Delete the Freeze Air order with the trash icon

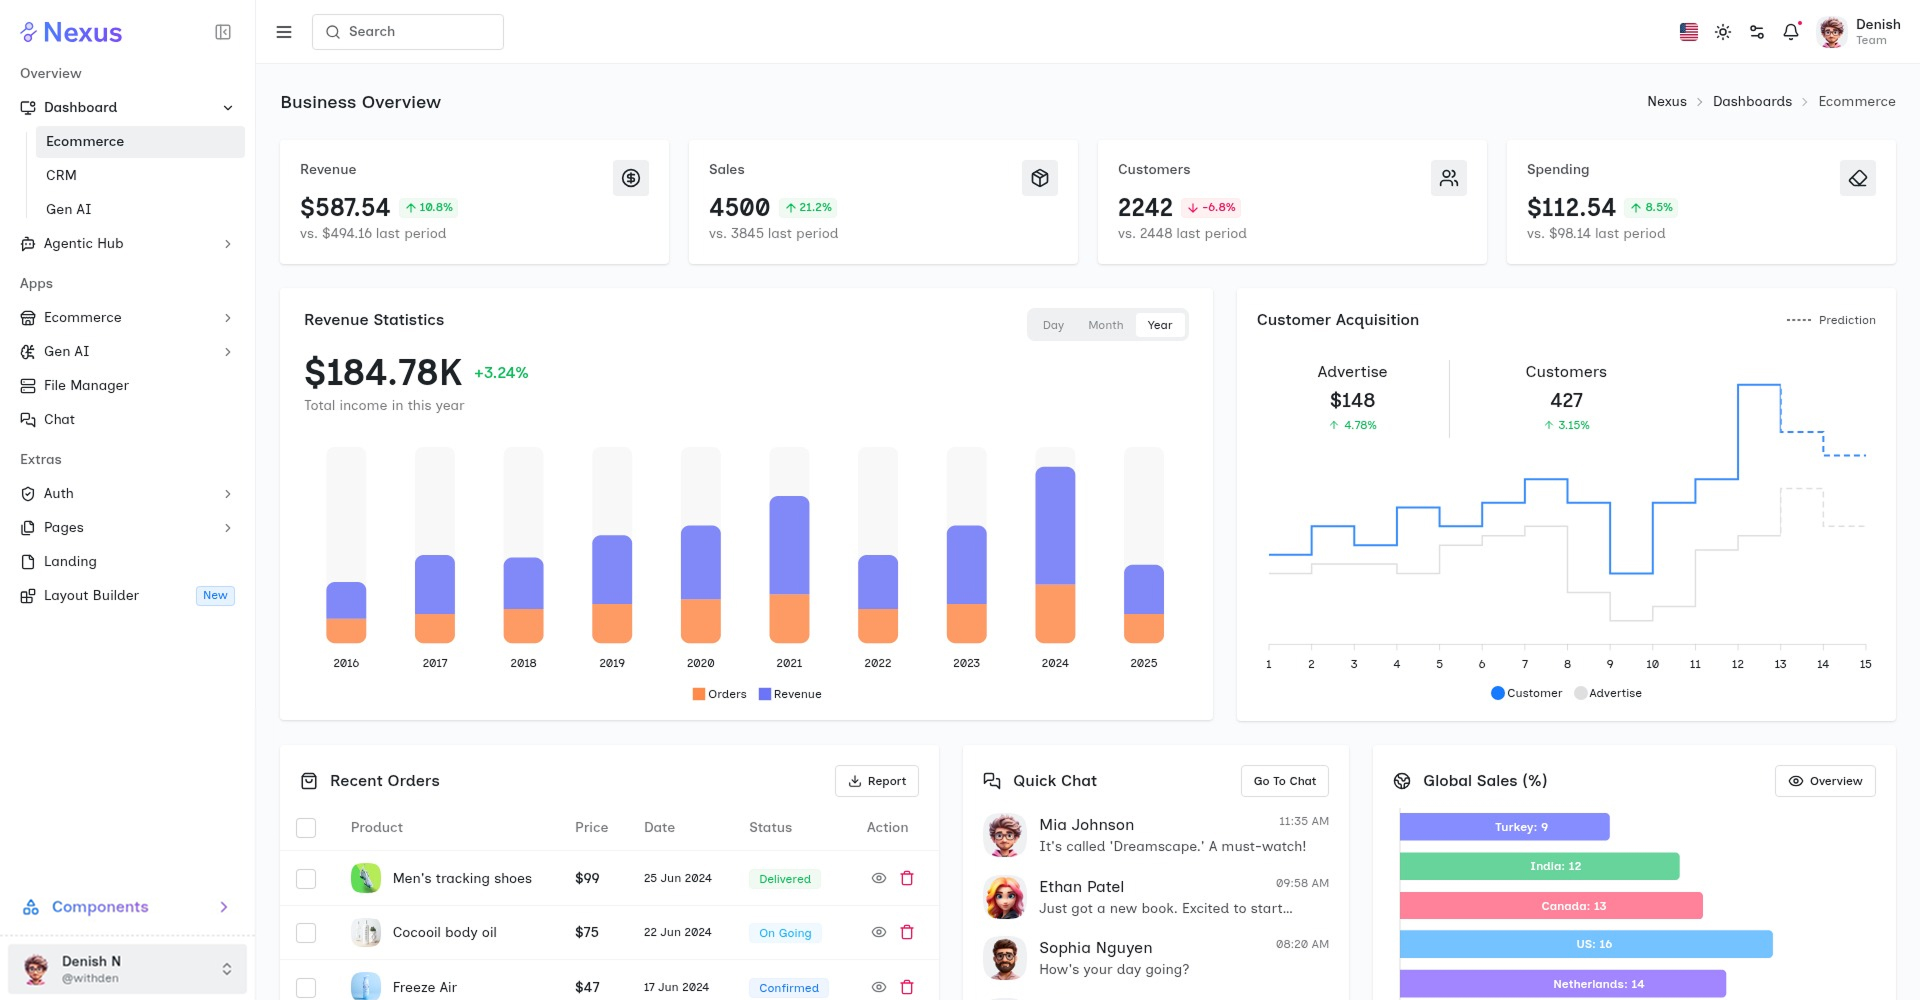(x=907, y=986)
